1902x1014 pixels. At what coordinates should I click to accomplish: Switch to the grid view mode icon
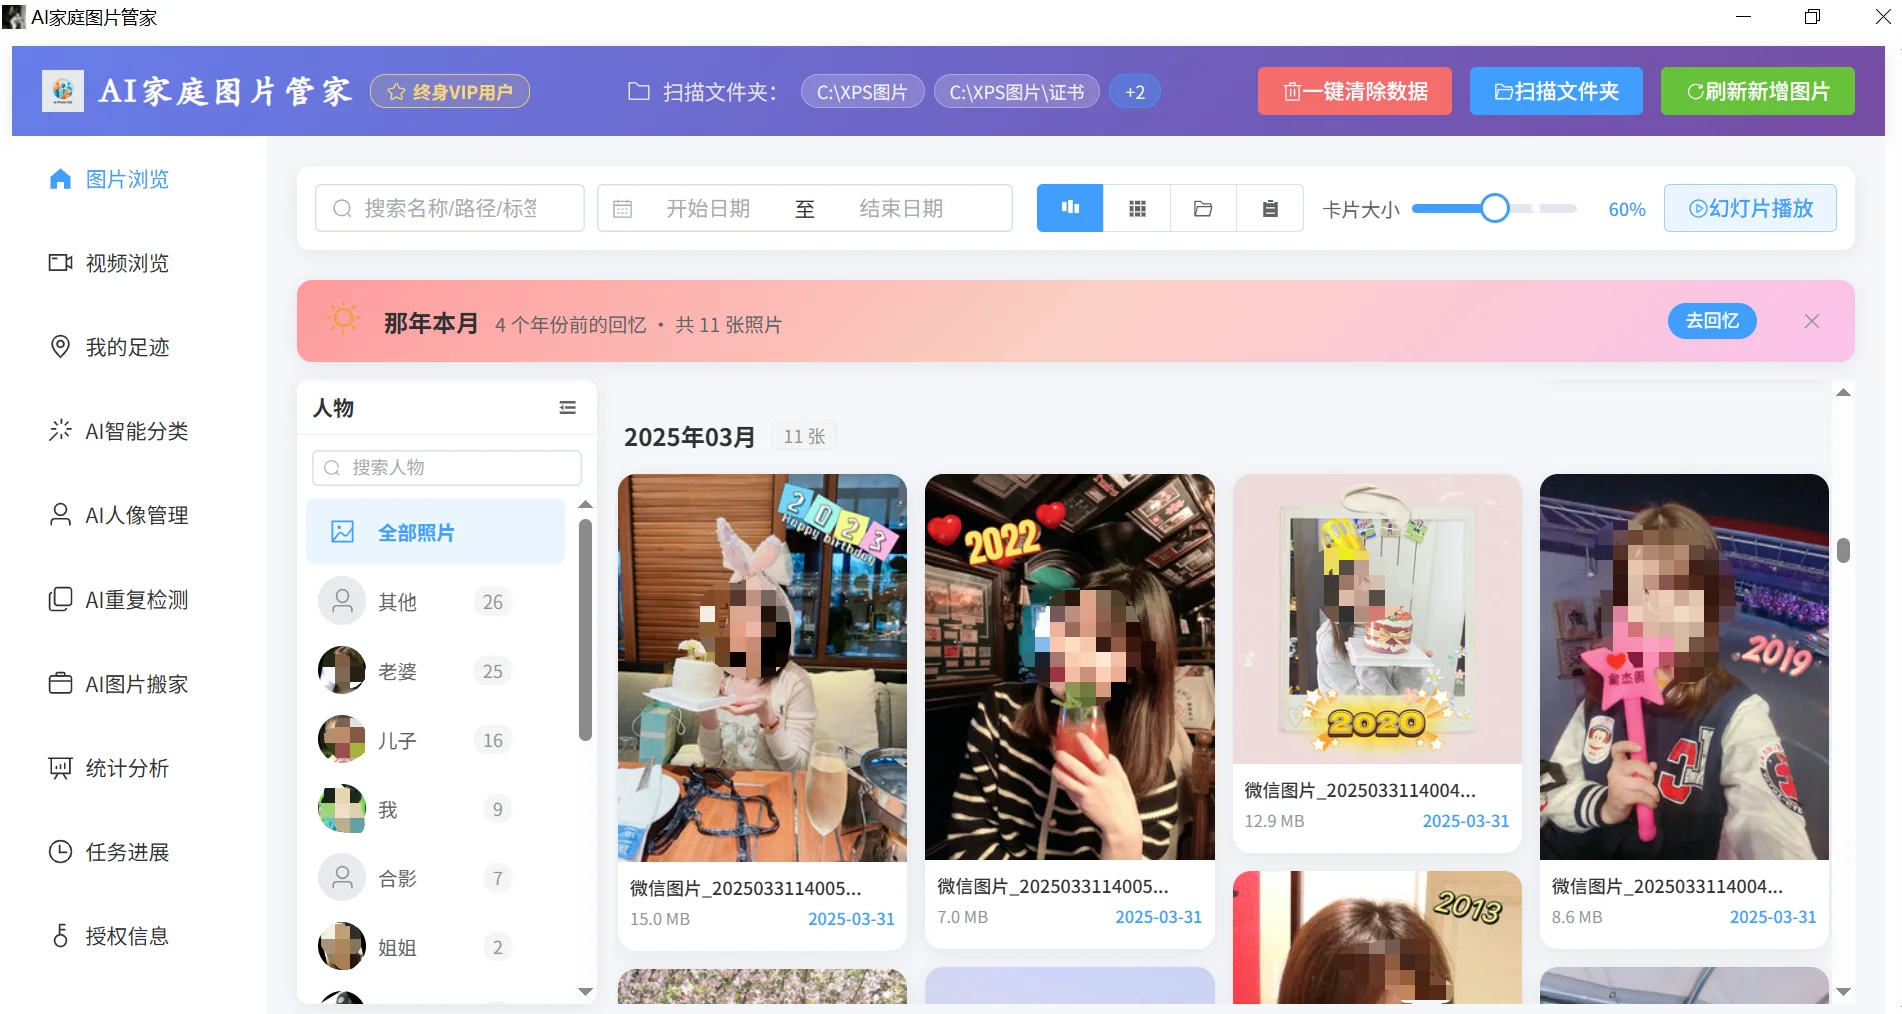tap(1137, 208)
